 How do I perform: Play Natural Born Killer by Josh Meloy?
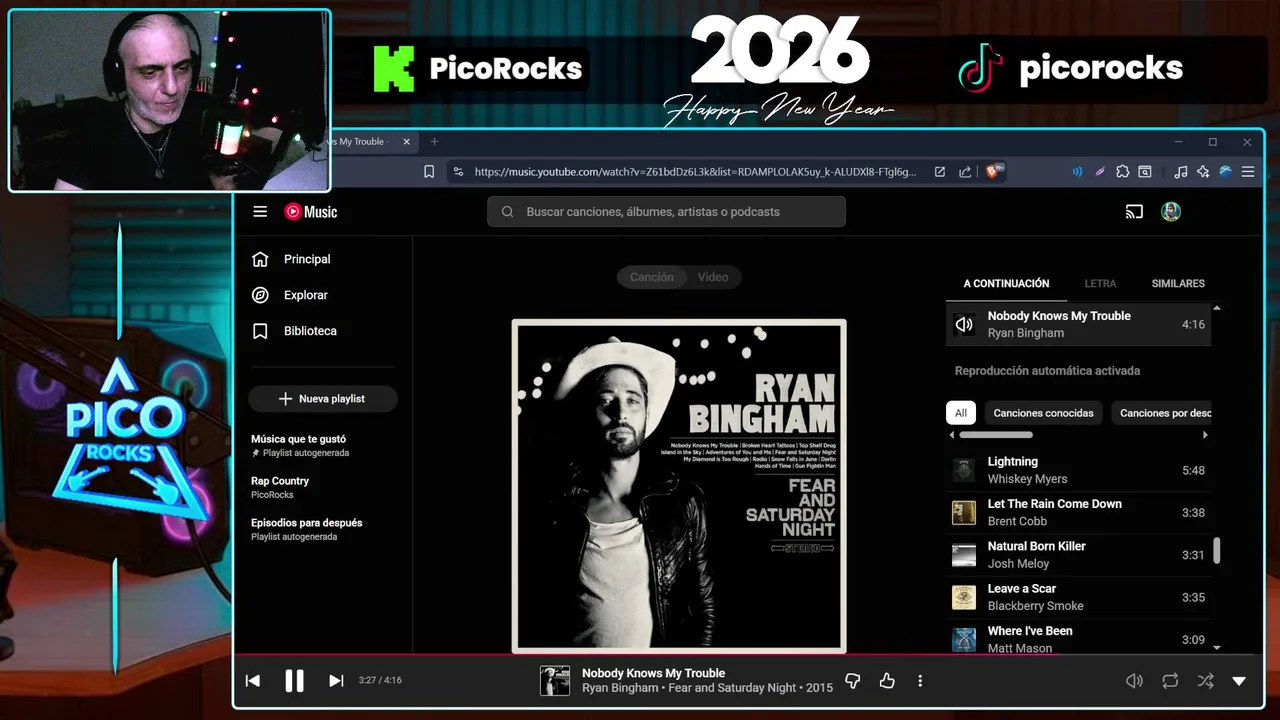[x=1078, y=555]
